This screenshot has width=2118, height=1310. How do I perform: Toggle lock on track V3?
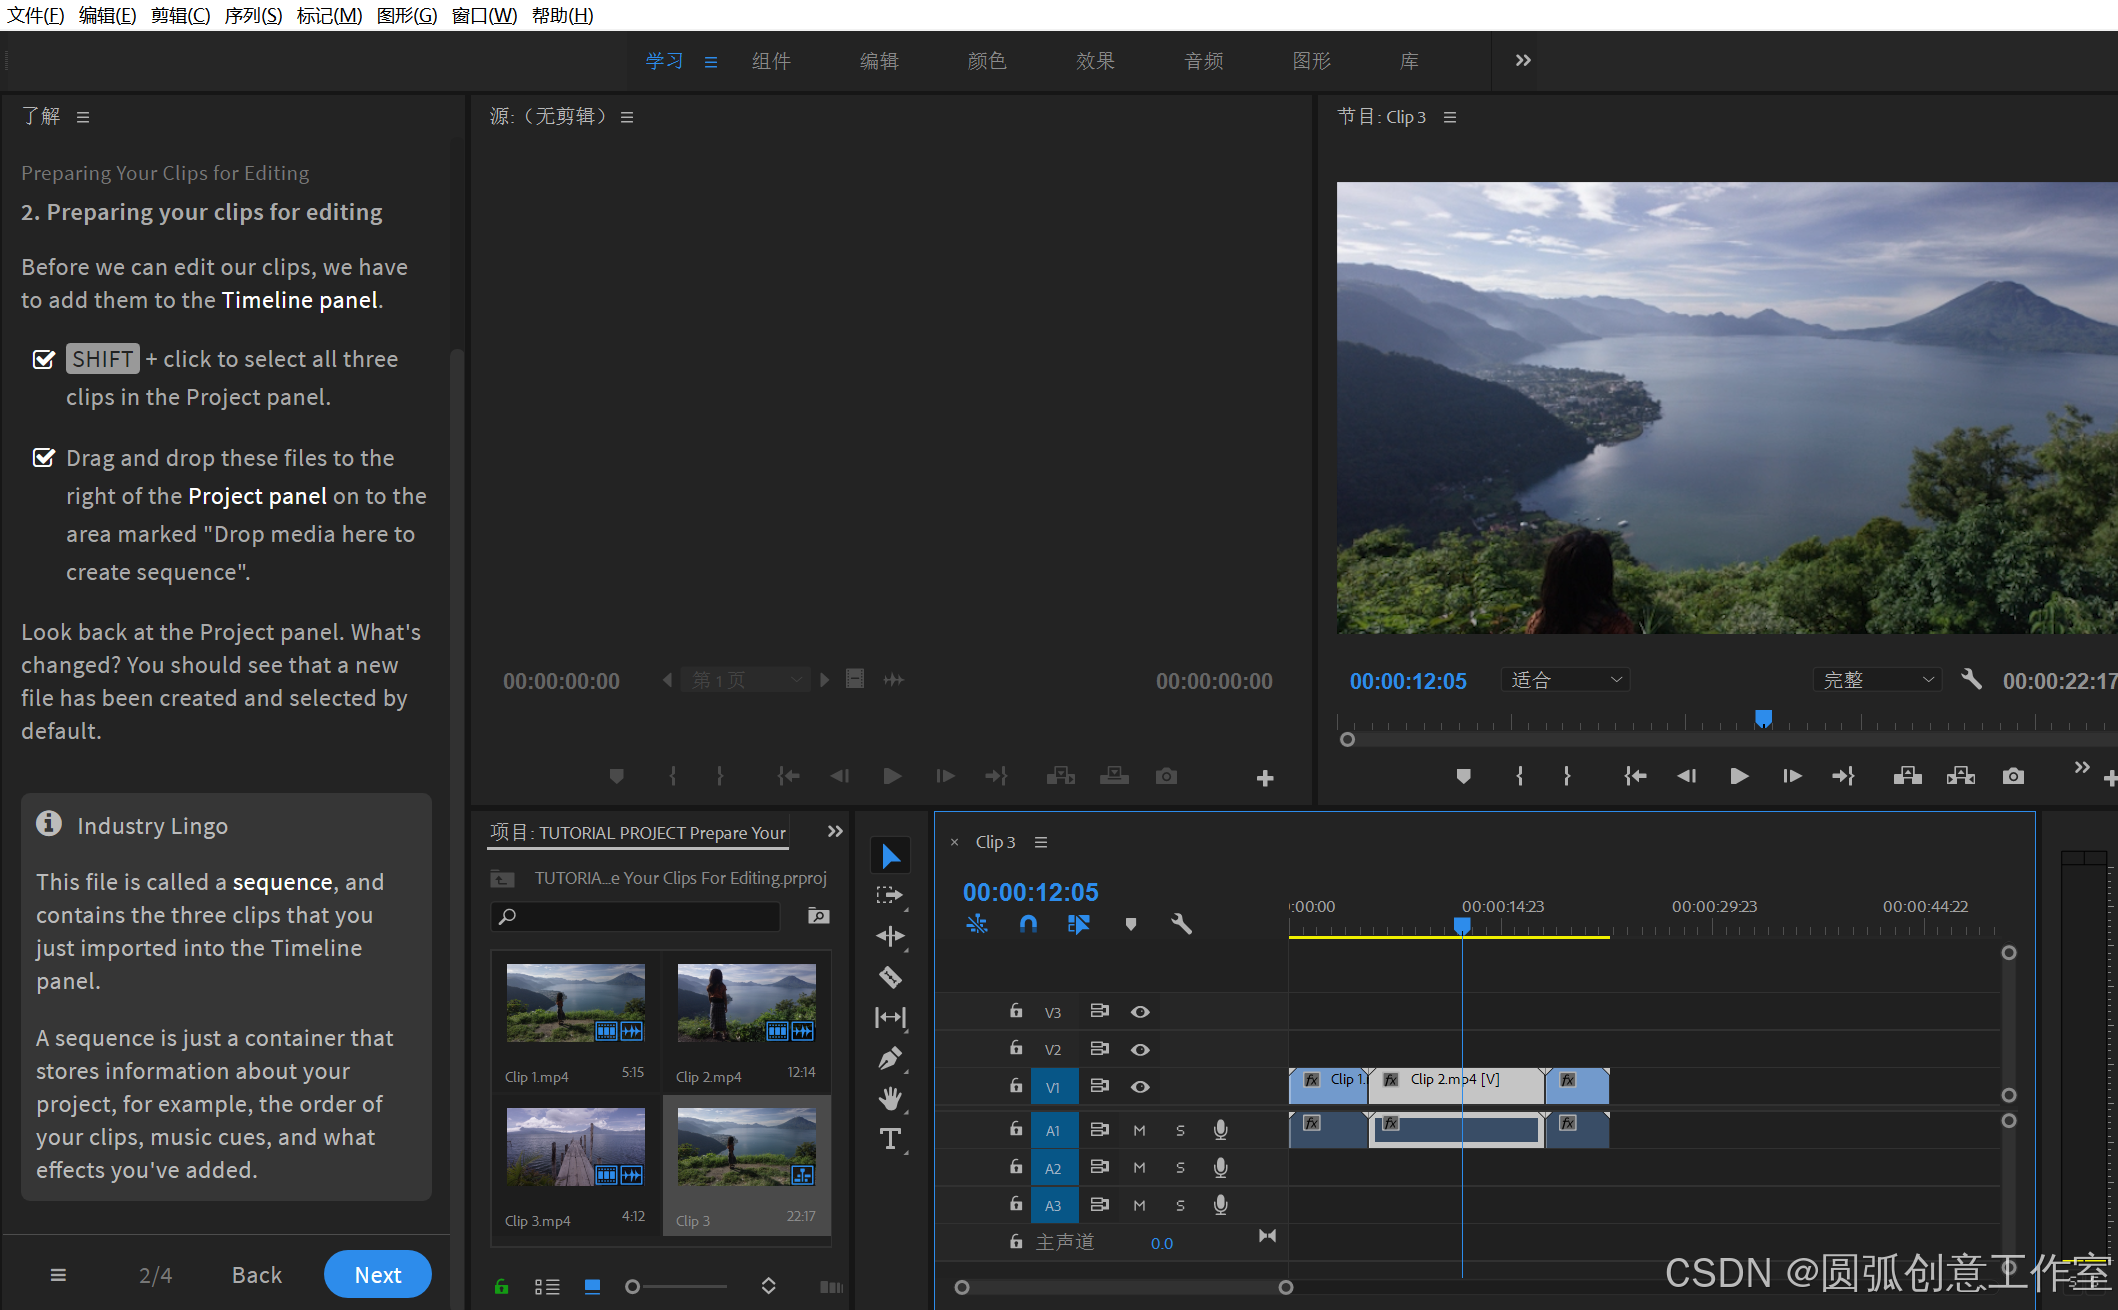tap(1016, 1011)
